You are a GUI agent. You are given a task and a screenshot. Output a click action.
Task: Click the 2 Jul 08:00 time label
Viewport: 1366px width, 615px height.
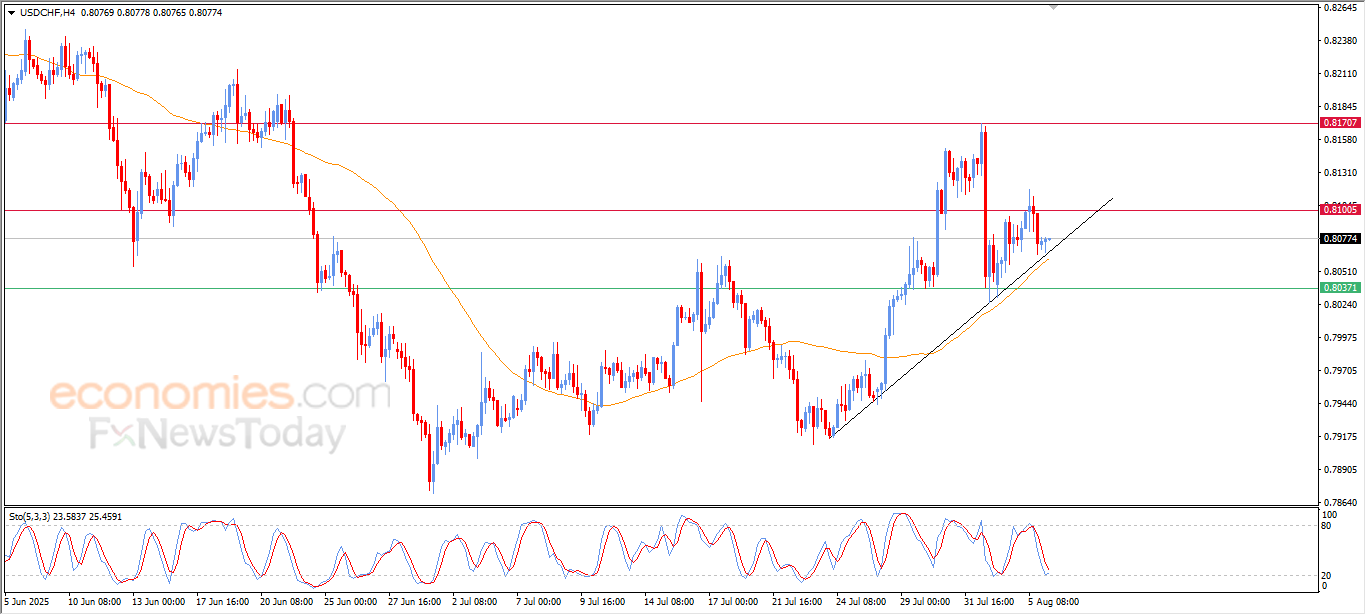(475, 603)
